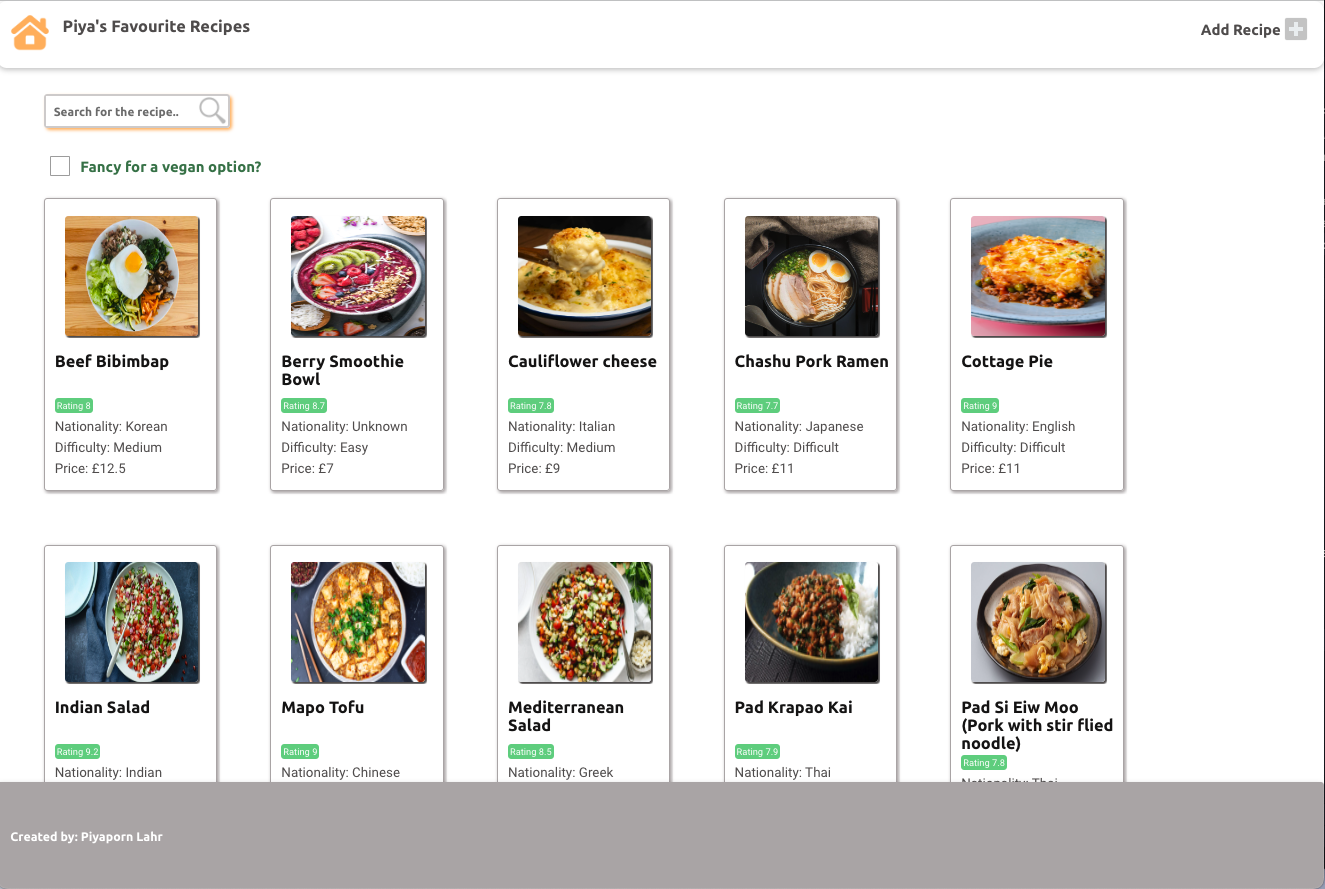Image resolution: width=1325 pixels, height=889 pixels.
Task: Open the Cottage Pie recipe image
Action: pos(1037,276)
